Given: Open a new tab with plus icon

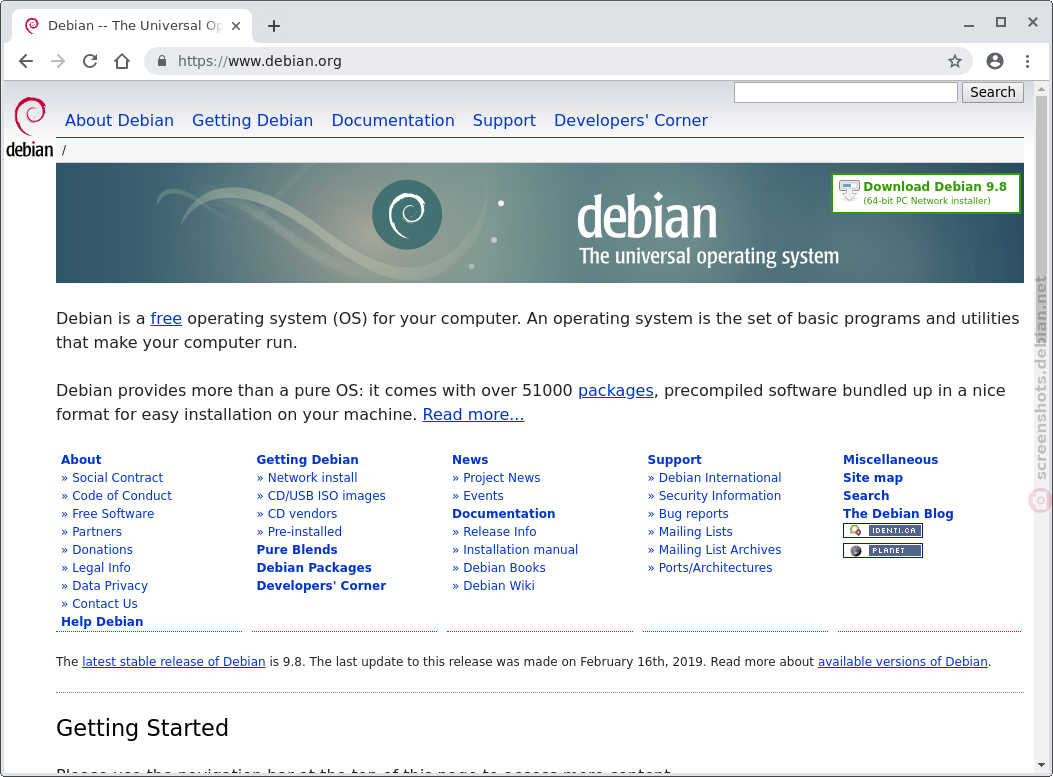Looking at the screenshot, I should [x=273, y=26].
